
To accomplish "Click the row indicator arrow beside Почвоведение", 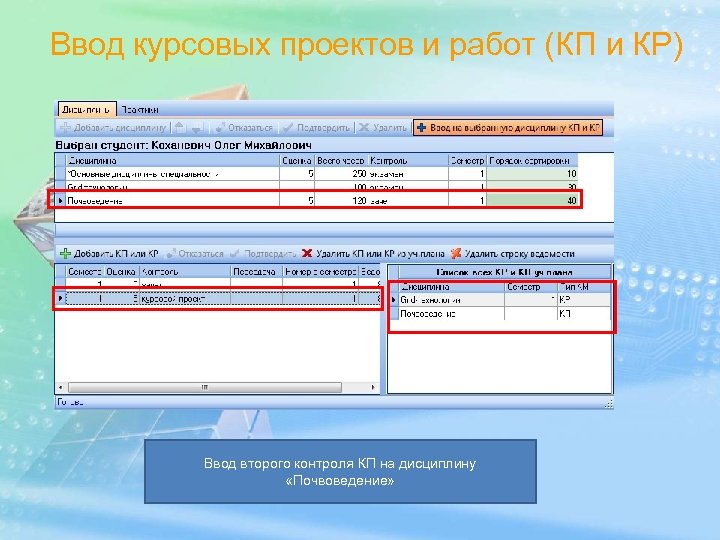I will click(x=61, y=200).
